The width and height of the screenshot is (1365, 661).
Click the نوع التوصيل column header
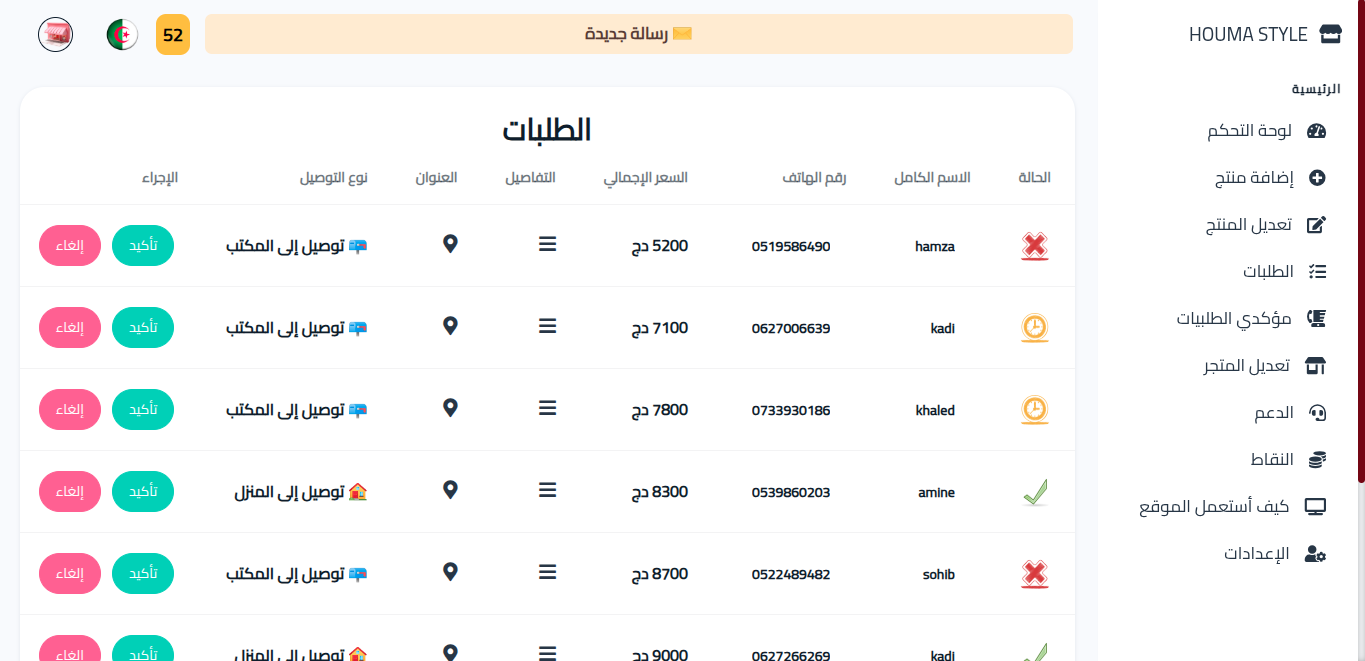tap(333, 177)
